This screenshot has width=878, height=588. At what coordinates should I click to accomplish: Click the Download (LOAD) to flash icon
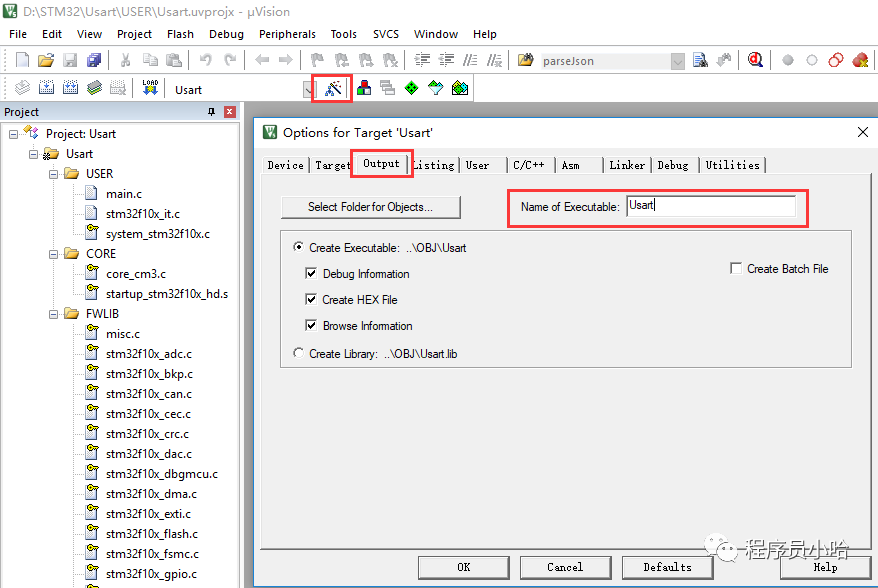coord(150,88)
